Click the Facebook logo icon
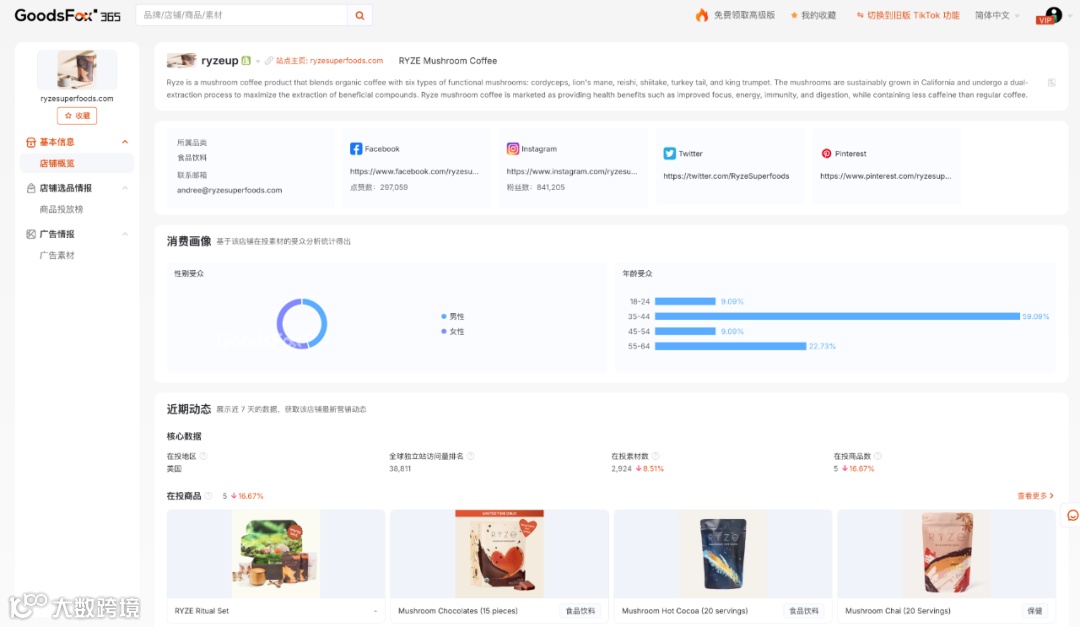Image resolution: width=1080 pixels, height=627 pixels. tap(356, 149)
